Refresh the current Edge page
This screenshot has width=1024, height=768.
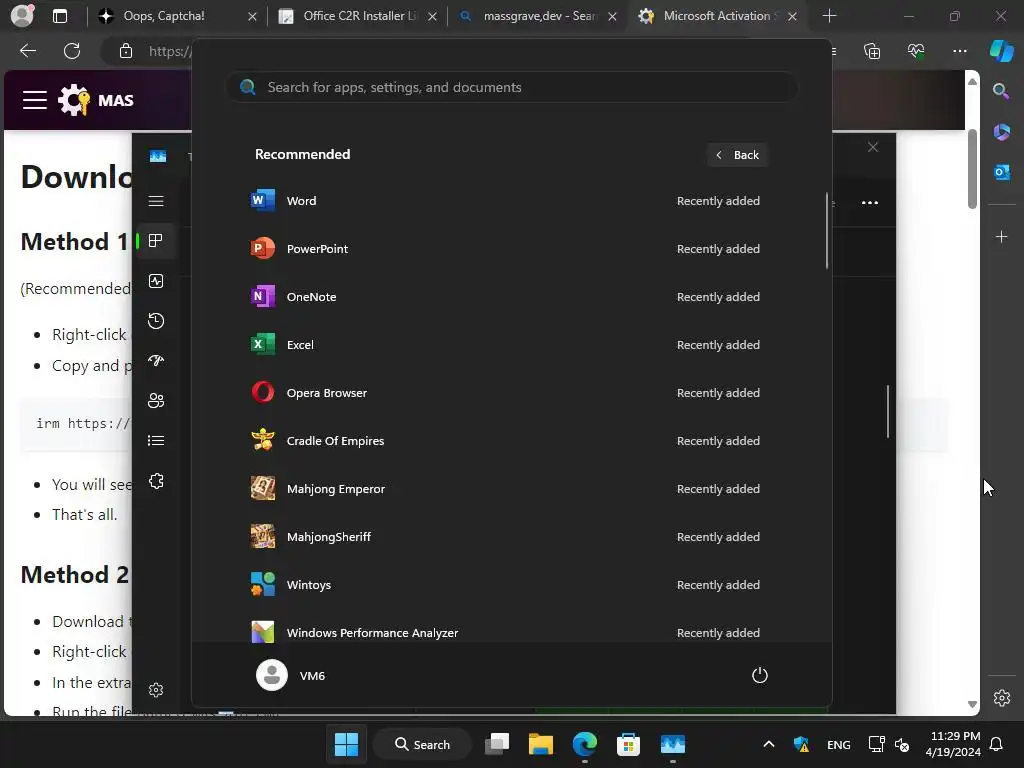(x=72, y=51)
